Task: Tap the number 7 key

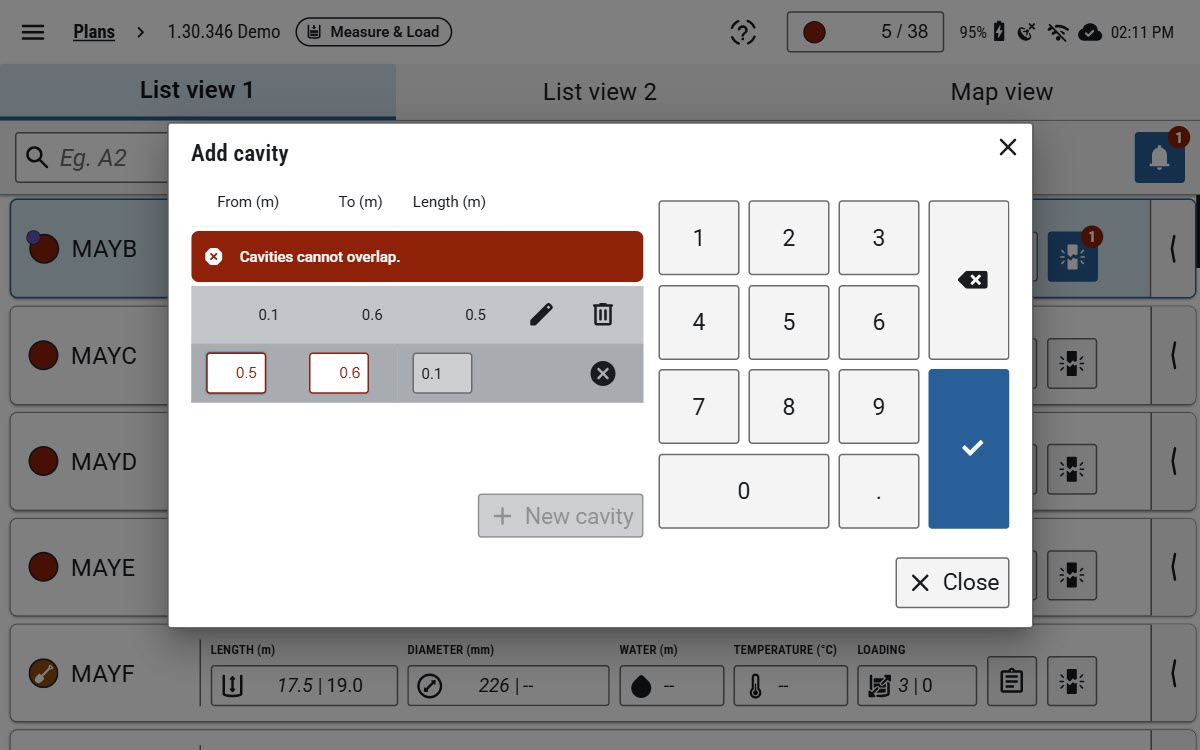Action: pyautogui.click(x=699, y=407)
